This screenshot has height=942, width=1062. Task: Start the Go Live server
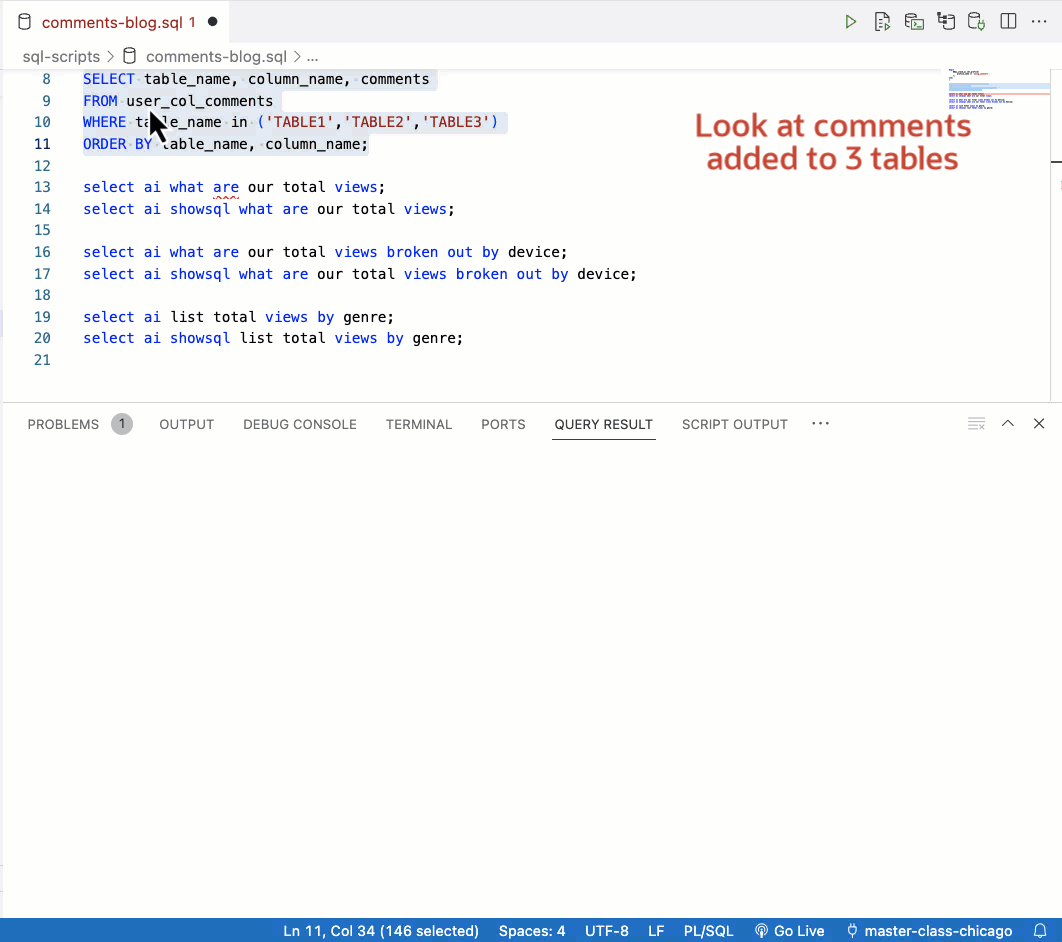(789, 931)
